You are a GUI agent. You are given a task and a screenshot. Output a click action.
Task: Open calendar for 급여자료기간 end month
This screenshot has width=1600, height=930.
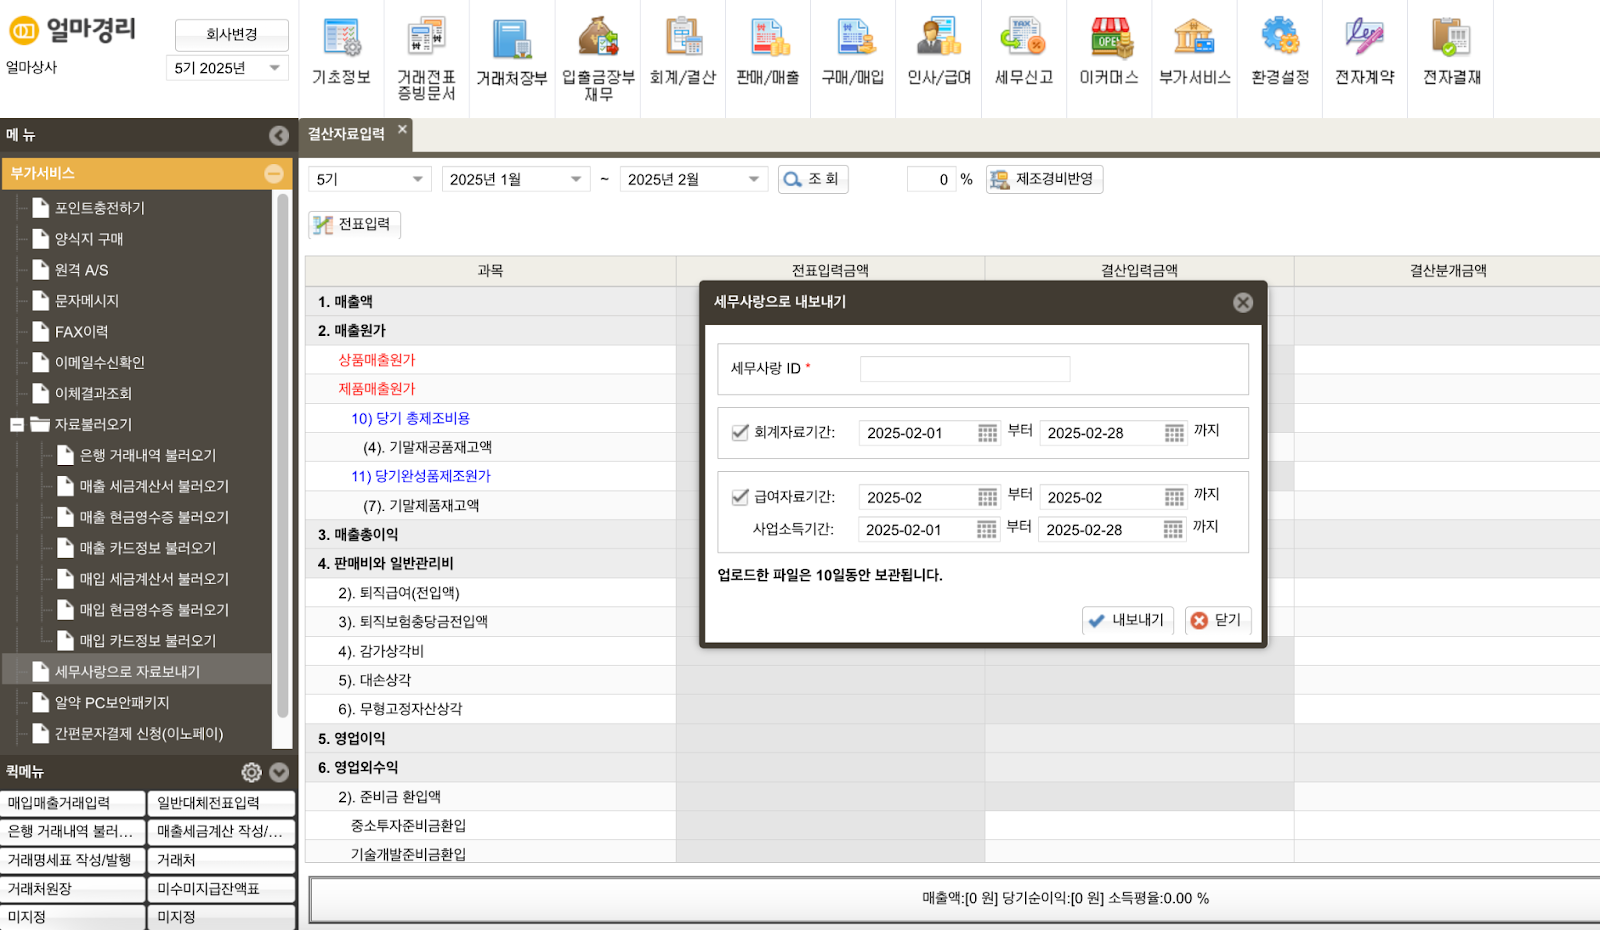(x=1174, y=497)
